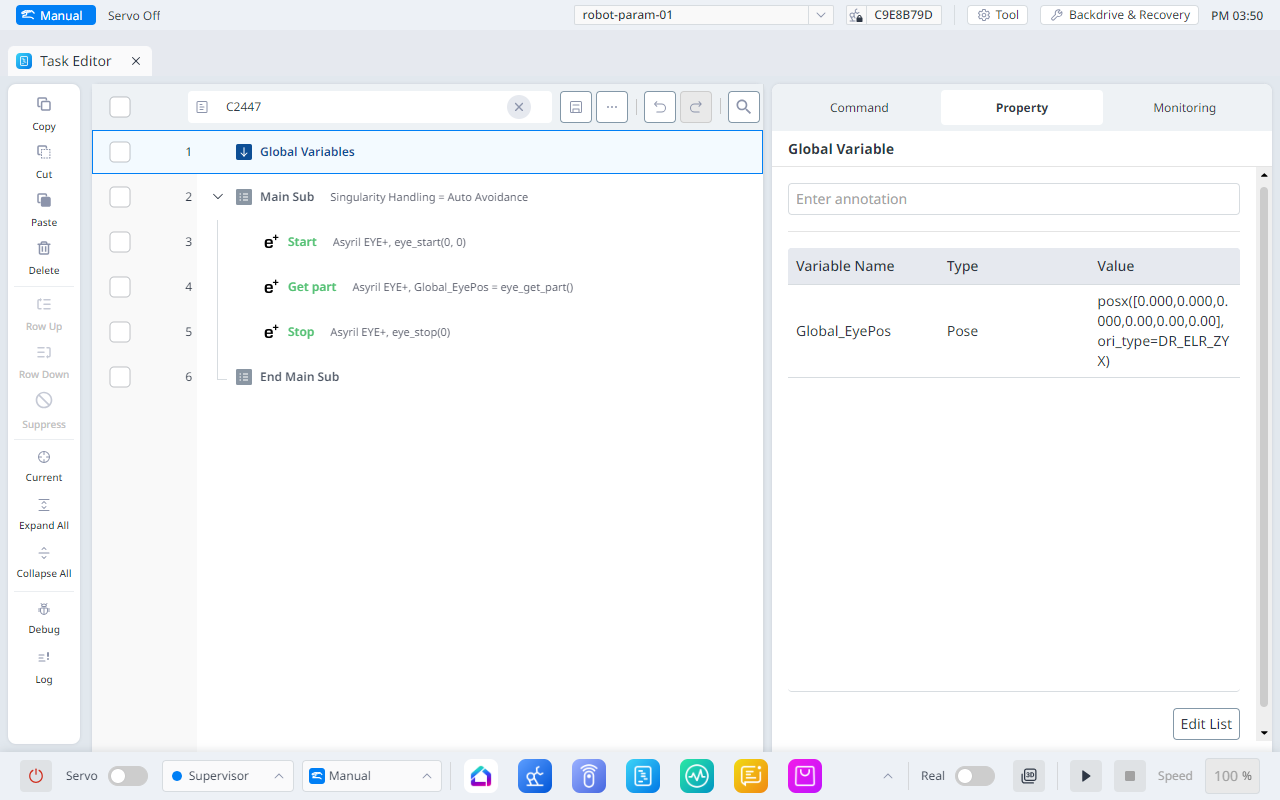
Task: Open the Log panel icon
Action: coord(44,657)
